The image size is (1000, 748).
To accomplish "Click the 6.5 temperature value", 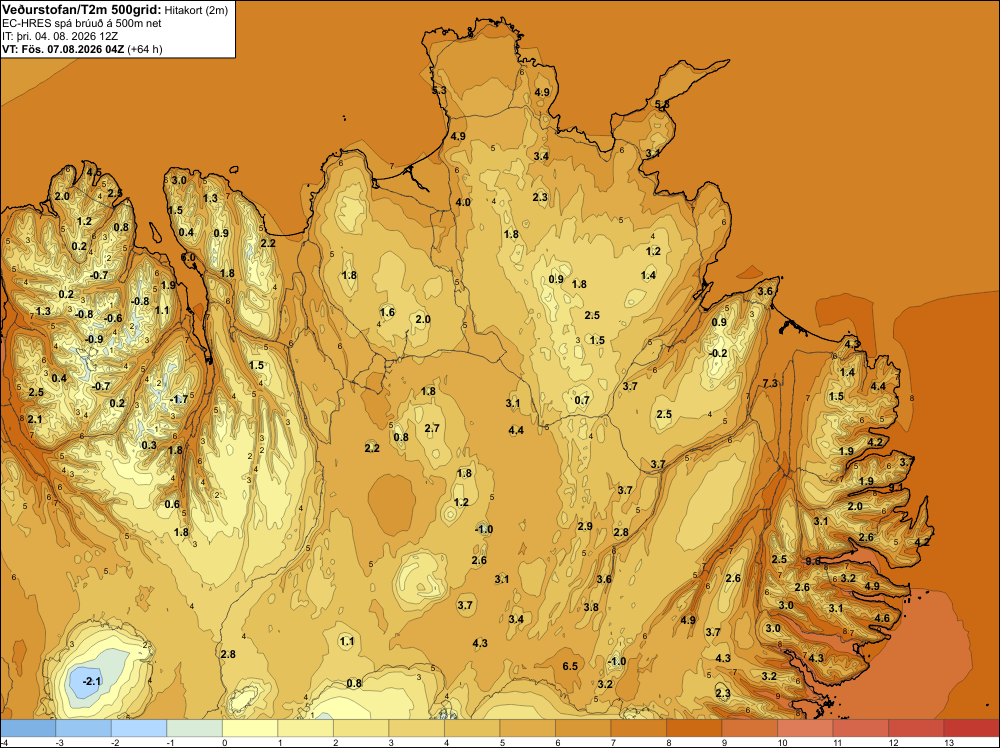I will 570,666.
